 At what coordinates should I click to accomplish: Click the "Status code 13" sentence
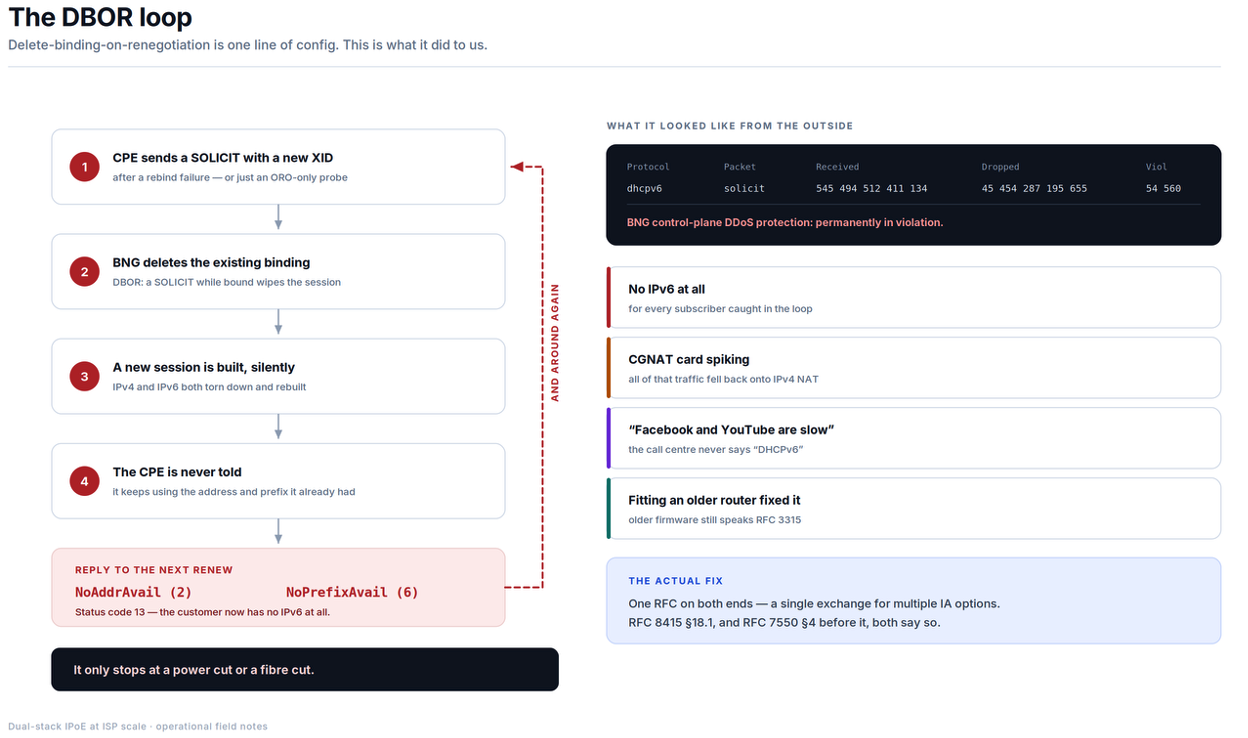(x=202, y=612)
